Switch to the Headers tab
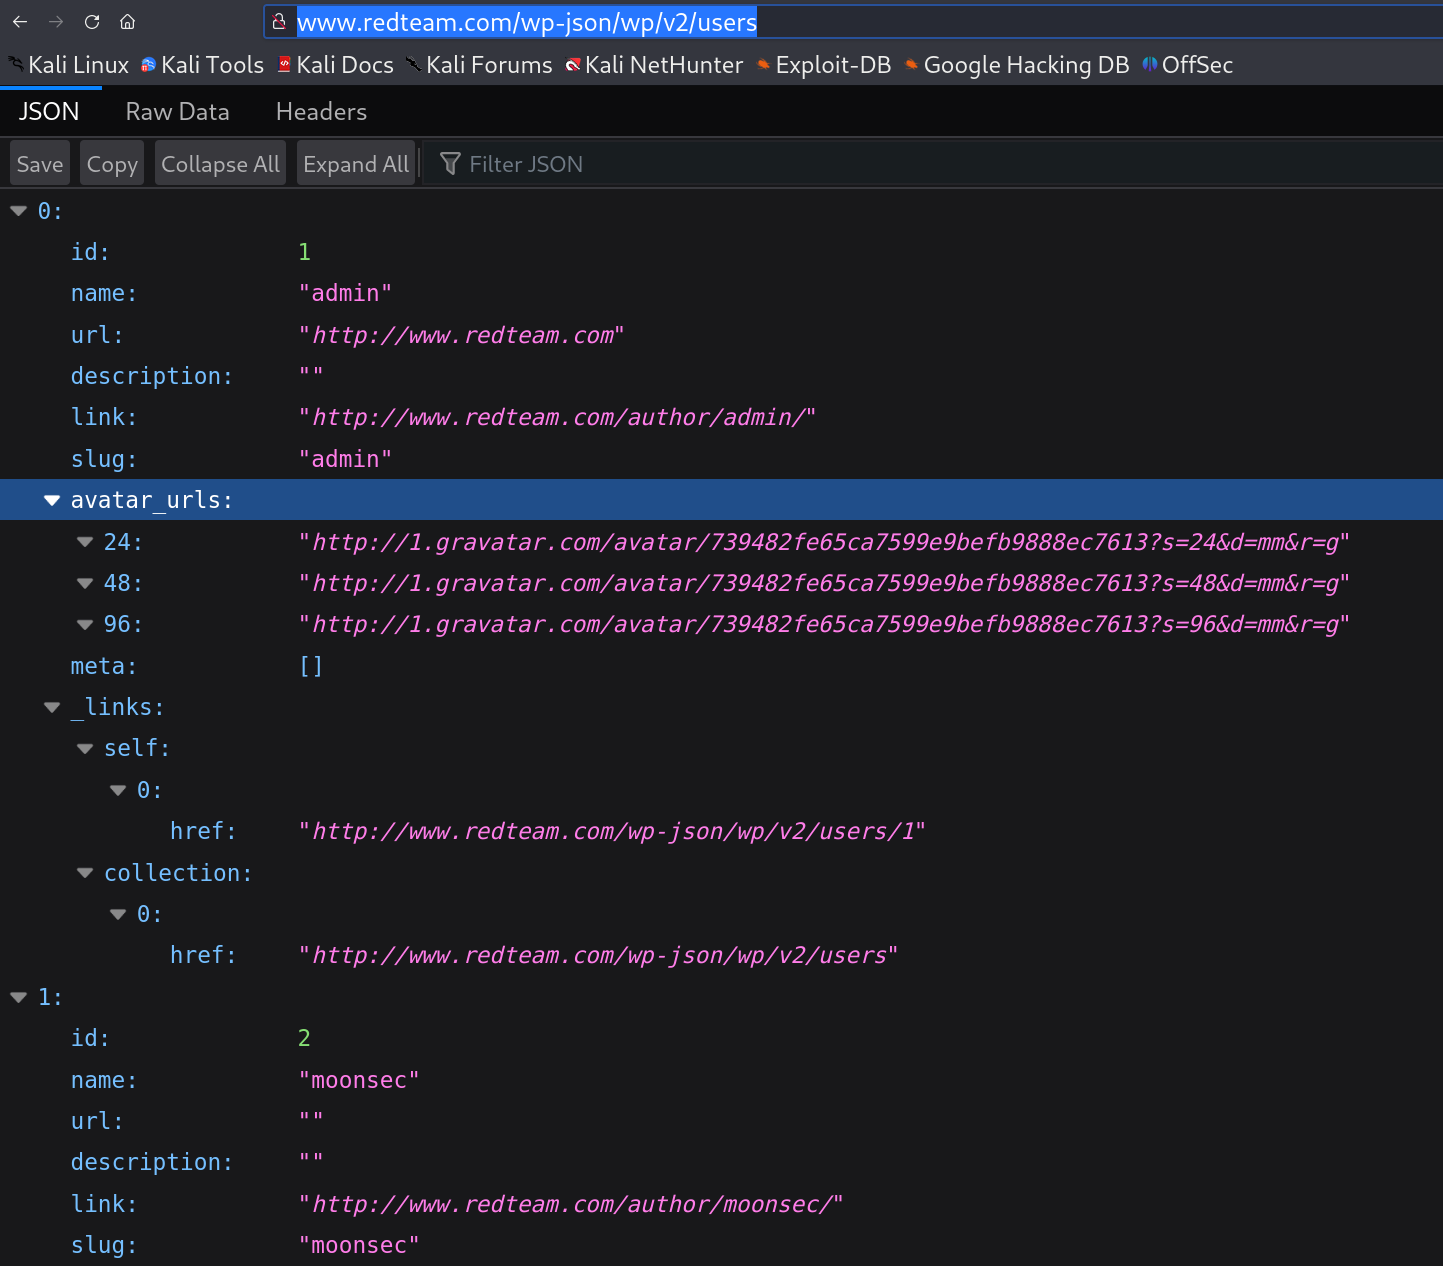 click(321, 112)
